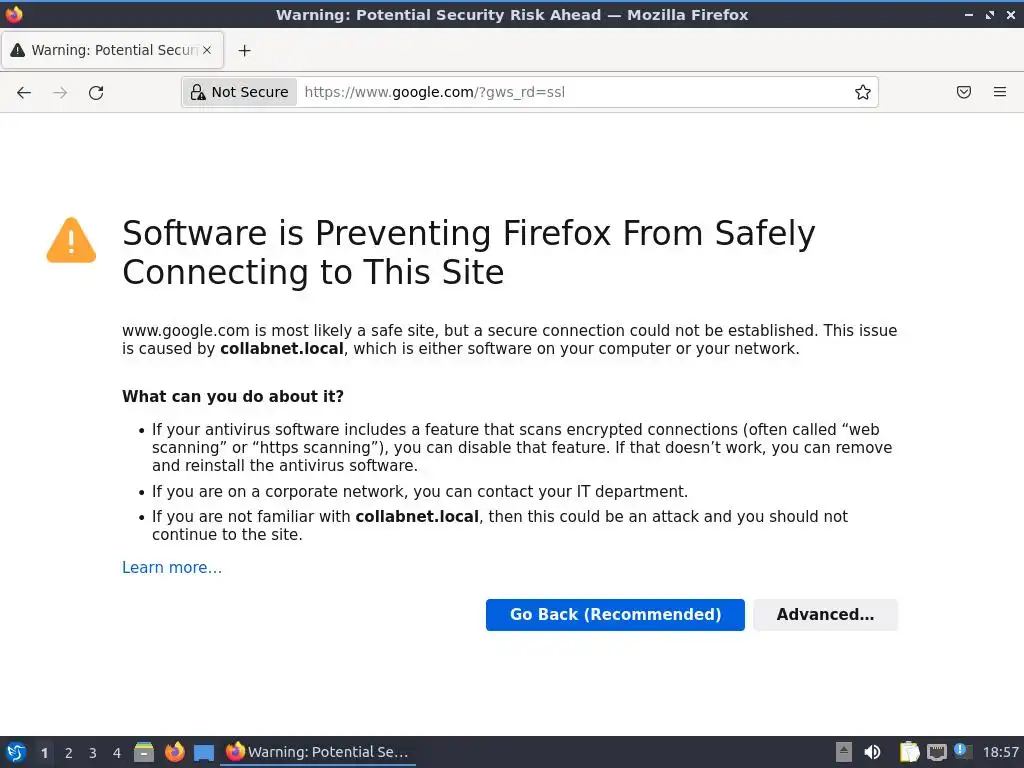Screen dimensions: 1024x768
Task: Switch to workspace 1
Action: click(44, 753)
